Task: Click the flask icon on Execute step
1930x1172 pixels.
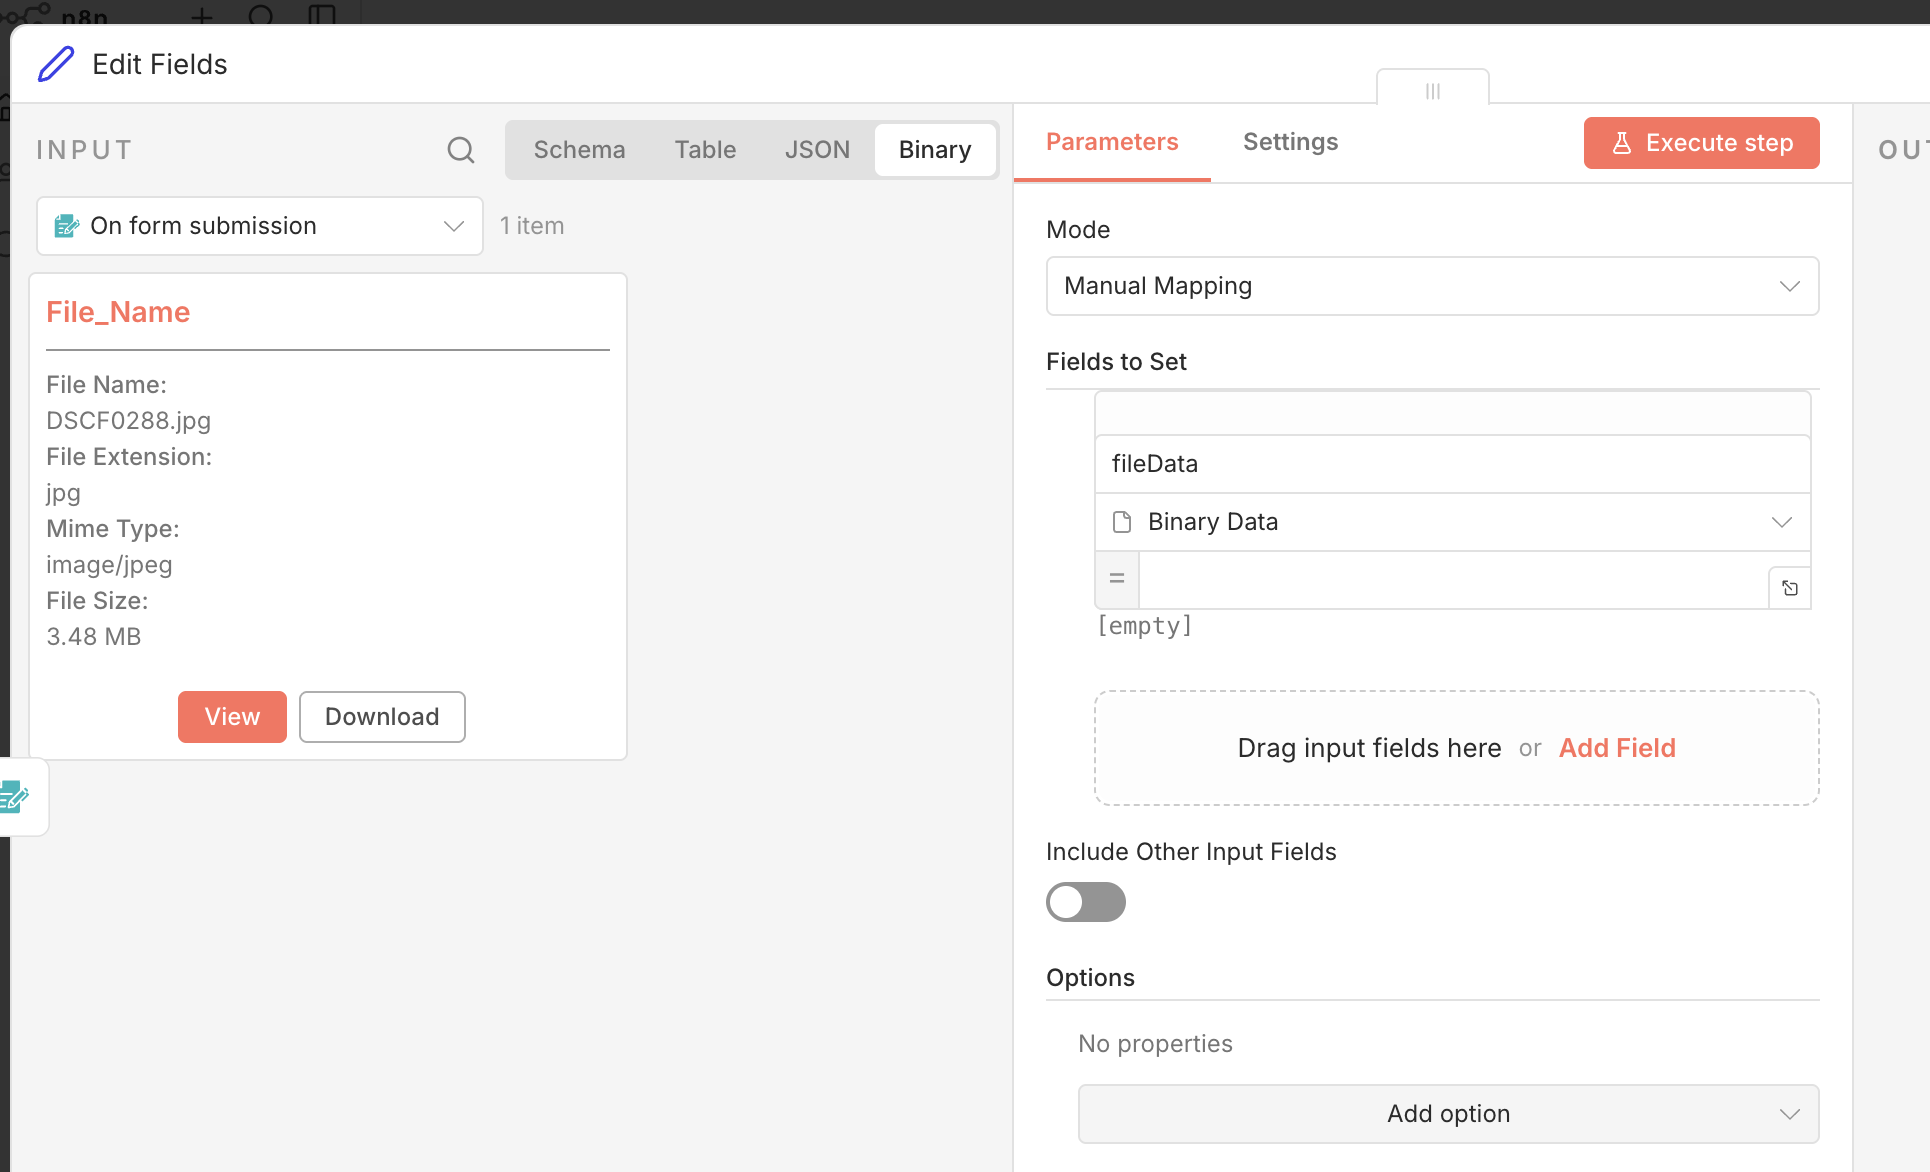Action: coord(1622,143)
